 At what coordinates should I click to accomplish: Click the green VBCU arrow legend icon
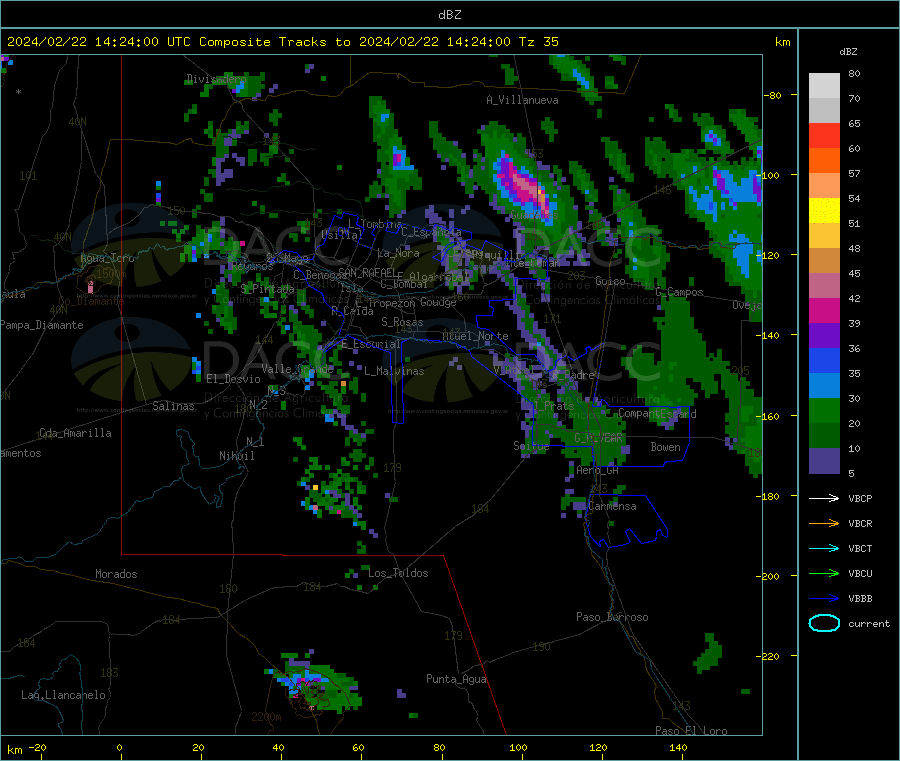click(x=824, y=573)
